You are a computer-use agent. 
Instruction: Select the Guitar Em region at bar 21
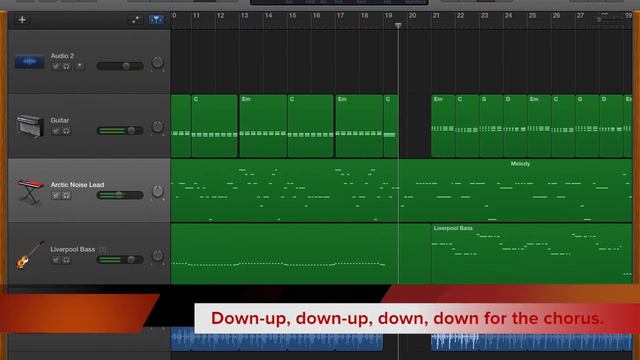(x=443, y=126)
